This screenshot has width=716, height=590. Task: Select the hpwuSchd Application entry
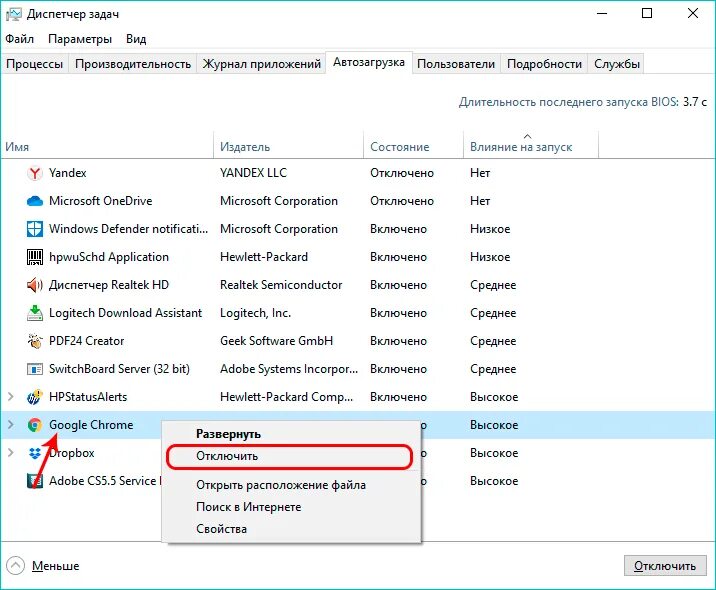point(109,257)
